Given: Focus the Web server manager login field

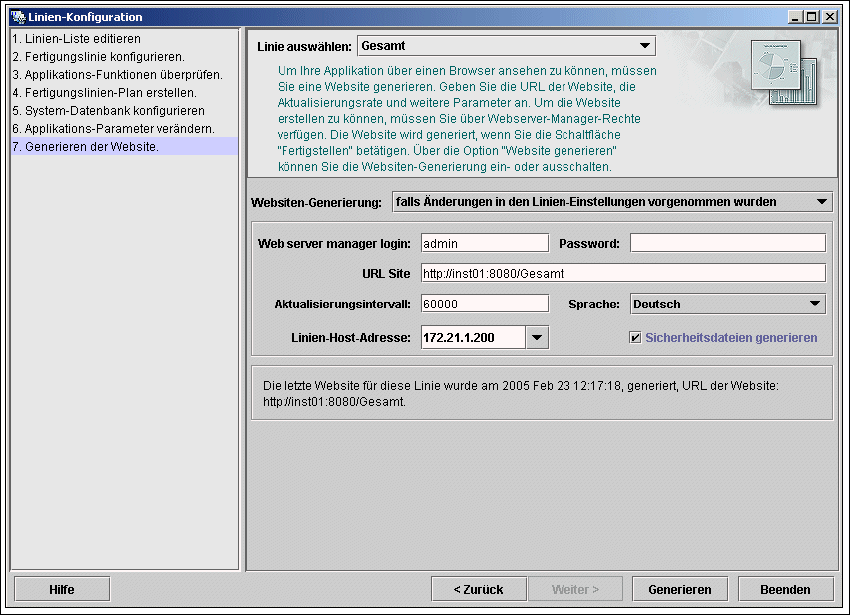Looking at the screenshot, I should pyautogui.click(x=485, y=244).
